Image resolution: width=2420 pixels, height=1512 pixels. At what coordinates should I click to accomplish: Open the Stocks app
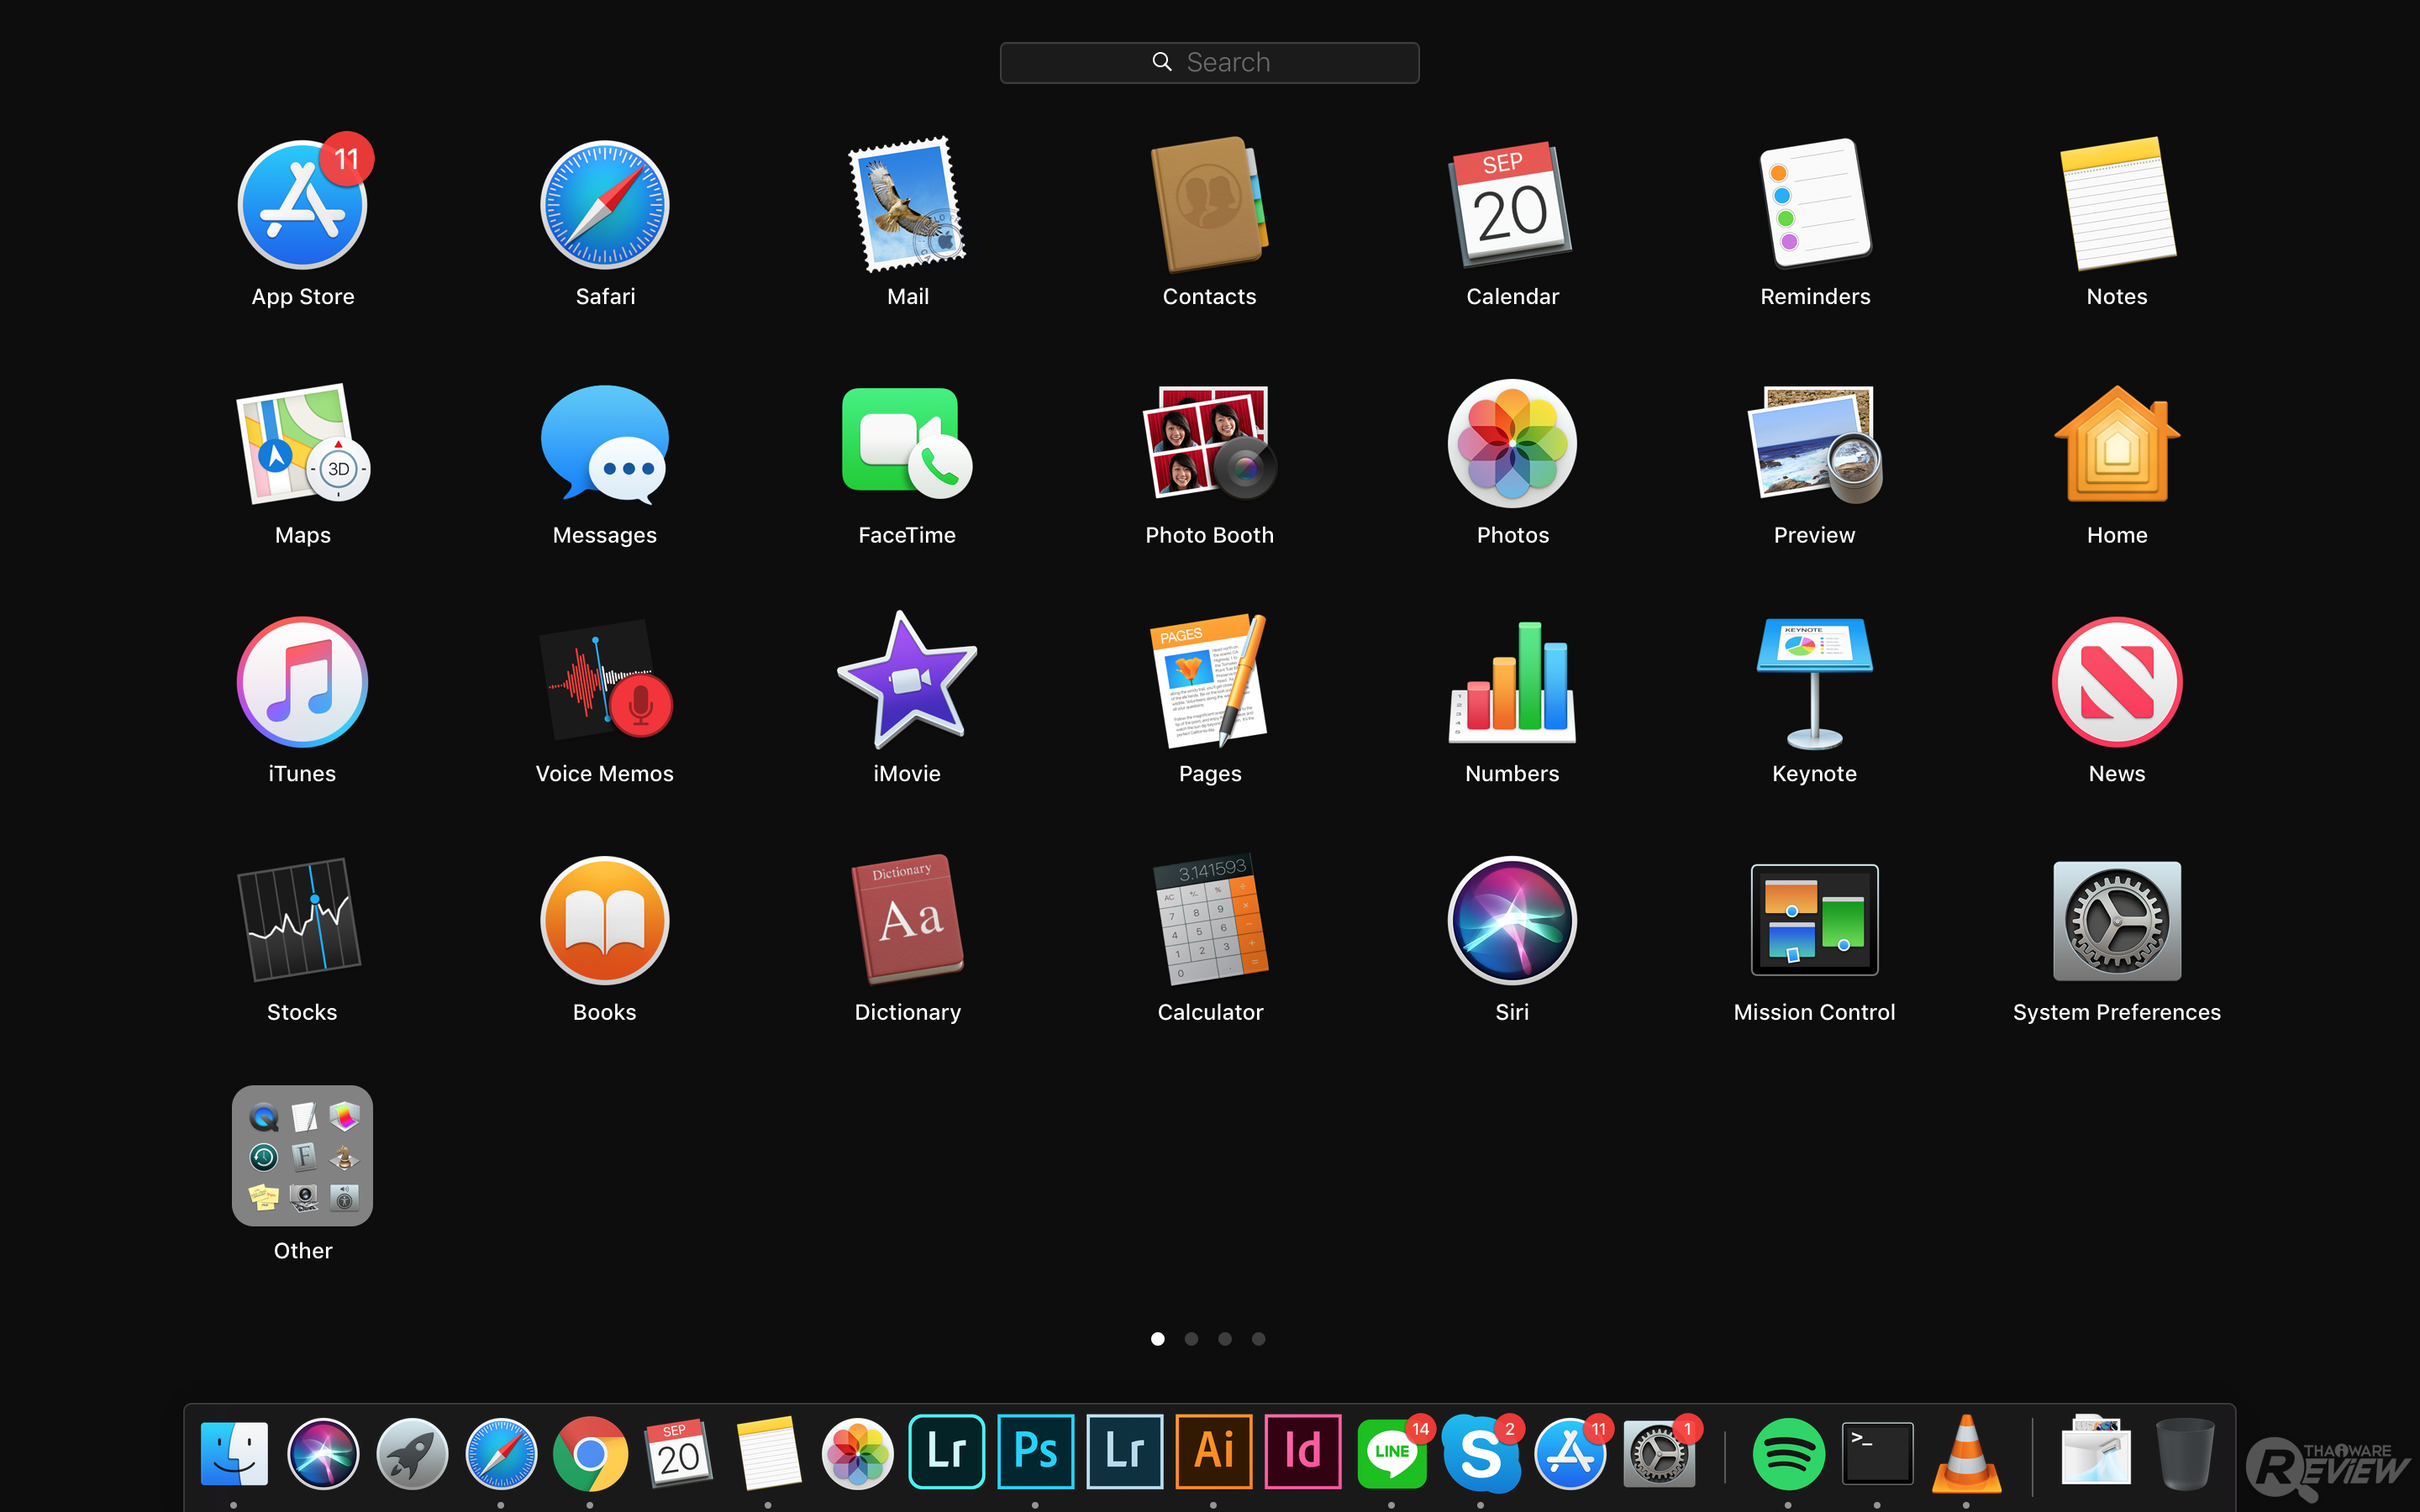[302, 920]
